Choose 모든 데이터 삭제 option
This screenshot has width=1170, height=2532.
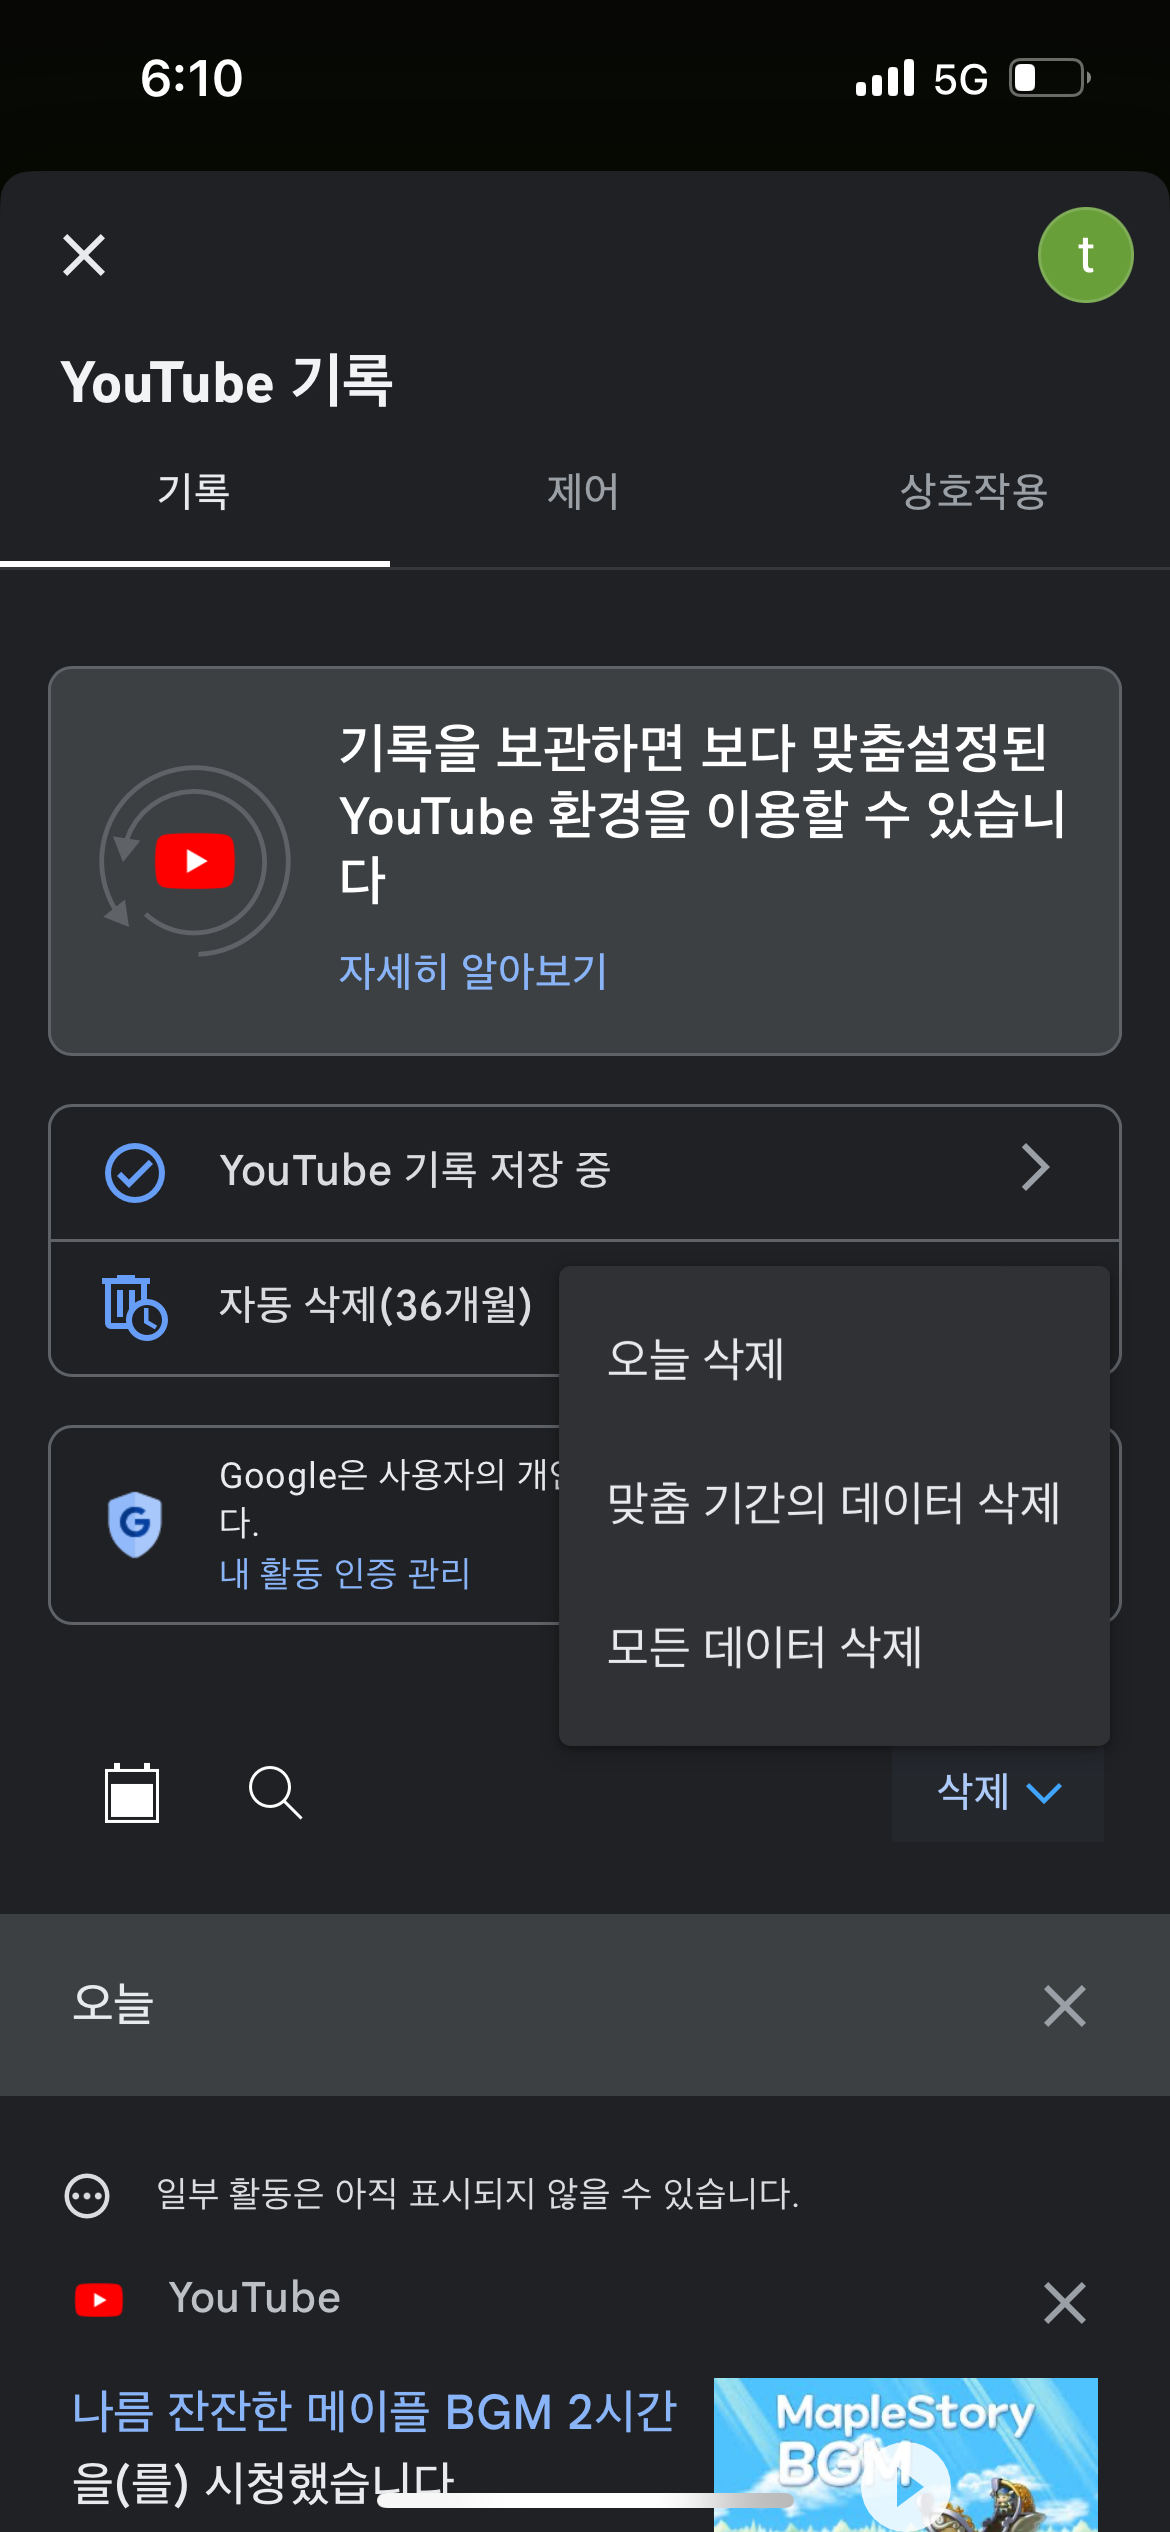pyautogui.click(x=835, y=1647)
